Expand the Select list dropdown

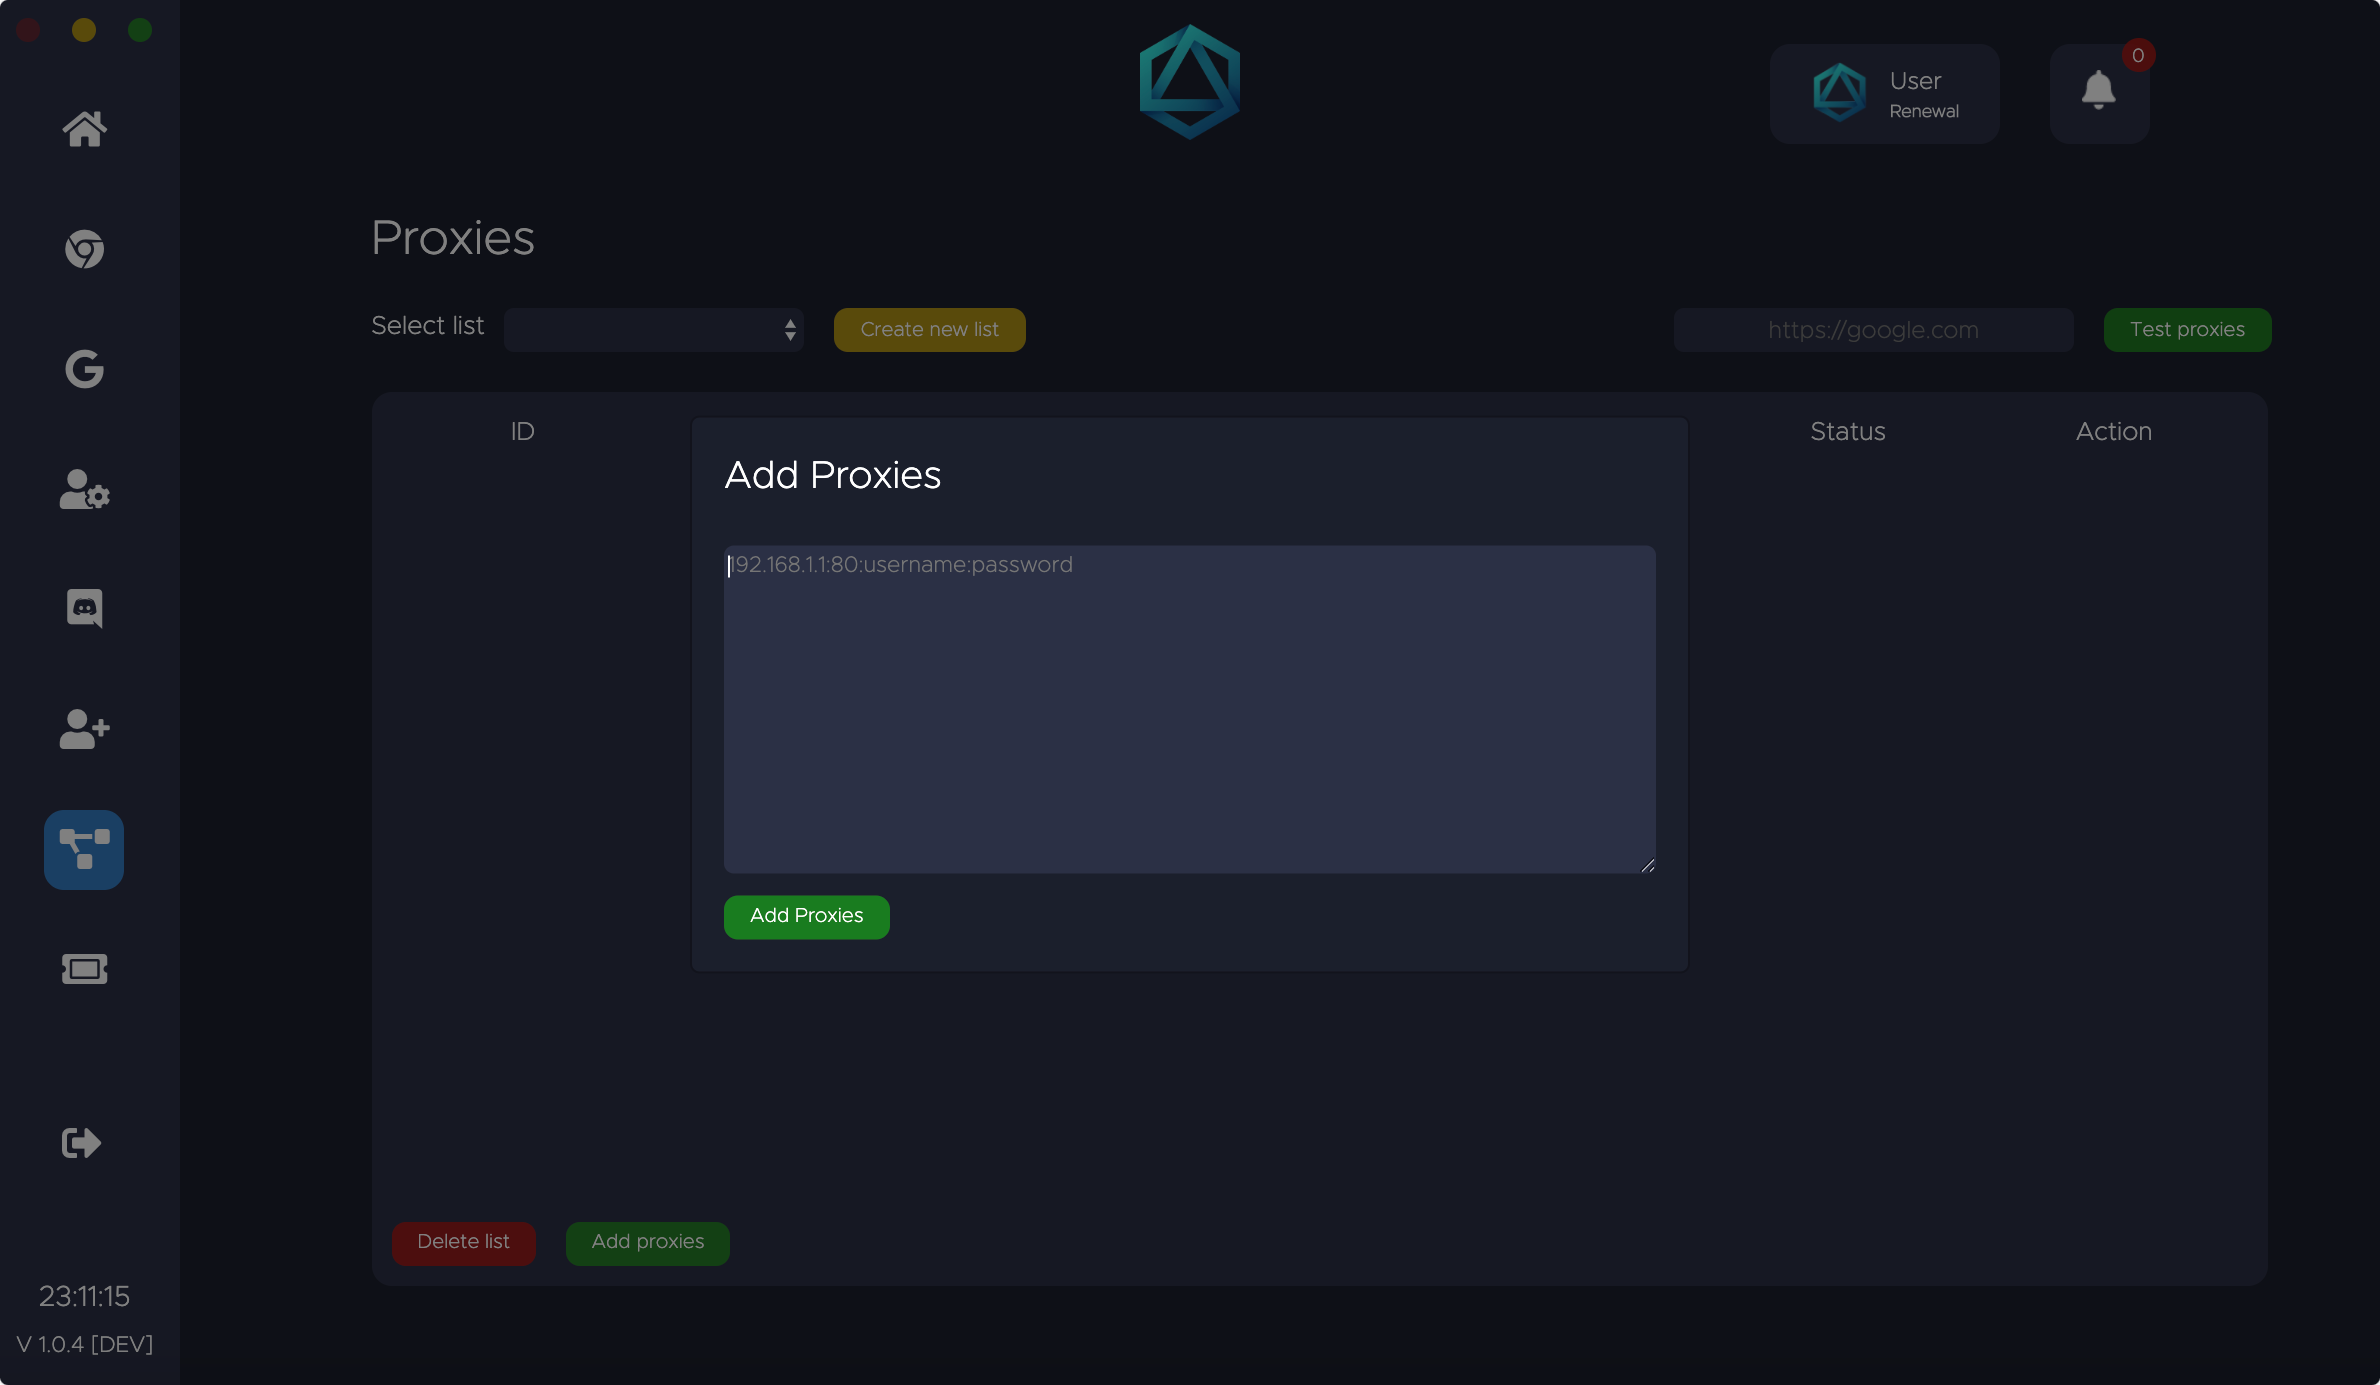tap(654, 329)
